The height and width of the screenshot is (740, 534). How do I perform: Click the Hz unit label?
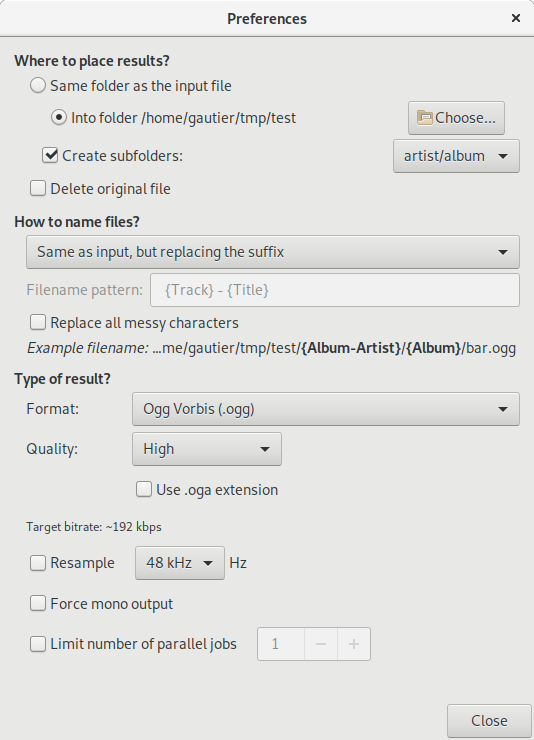238,563
